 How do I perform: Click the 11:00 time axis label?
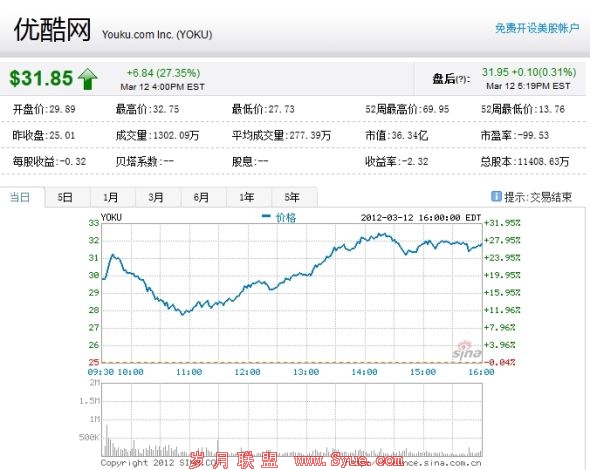point(189,372)
